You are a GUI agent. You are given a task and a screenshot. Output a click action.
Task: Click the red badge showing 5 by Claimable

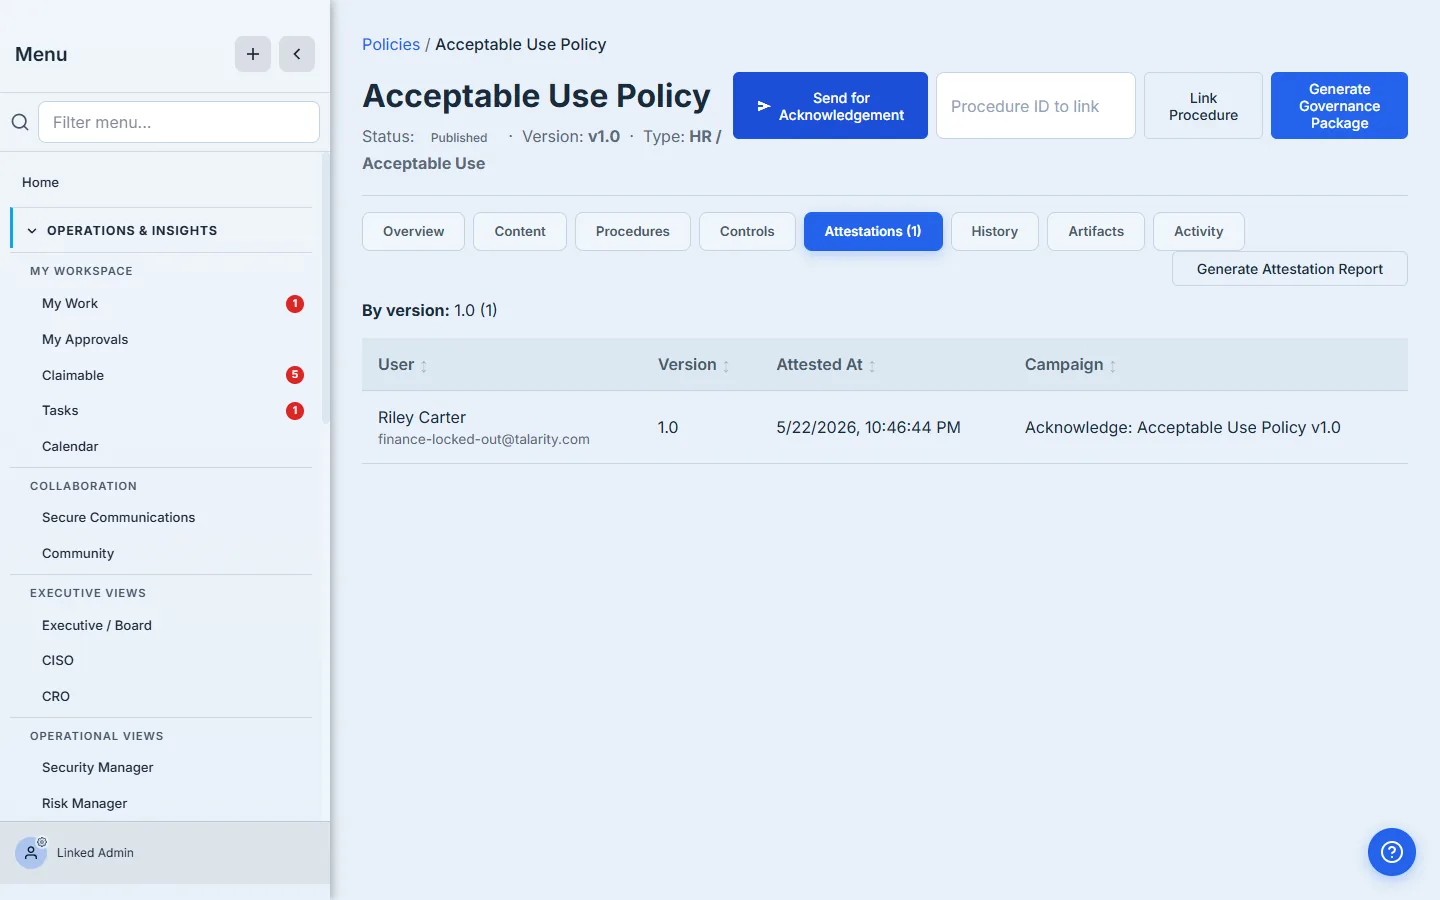pyautogui.click(x=295, y=375)
